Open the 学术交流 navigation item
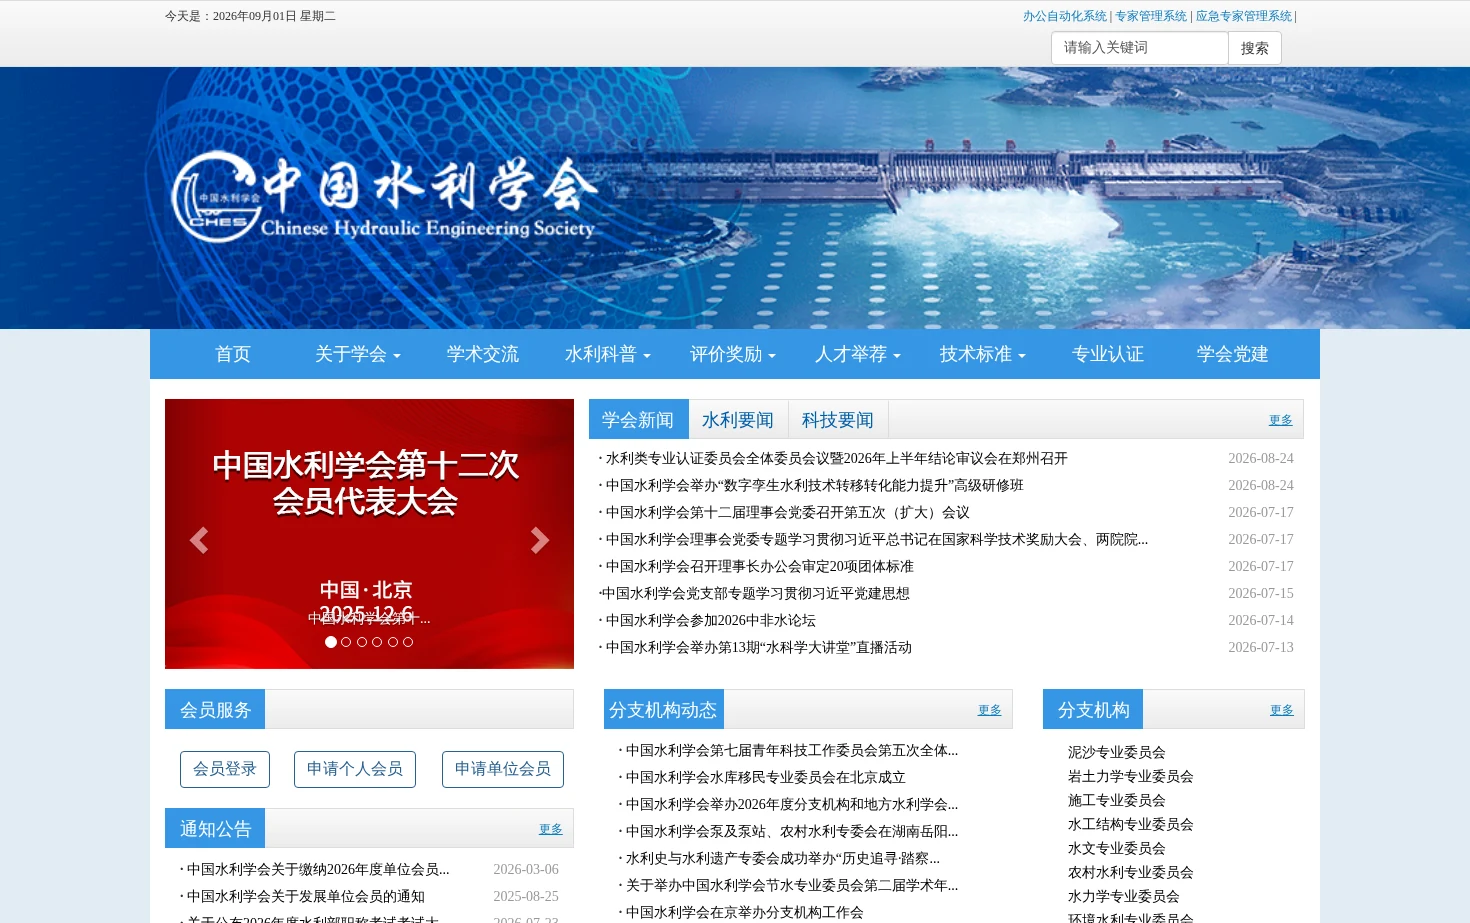 tap(483, 354)
